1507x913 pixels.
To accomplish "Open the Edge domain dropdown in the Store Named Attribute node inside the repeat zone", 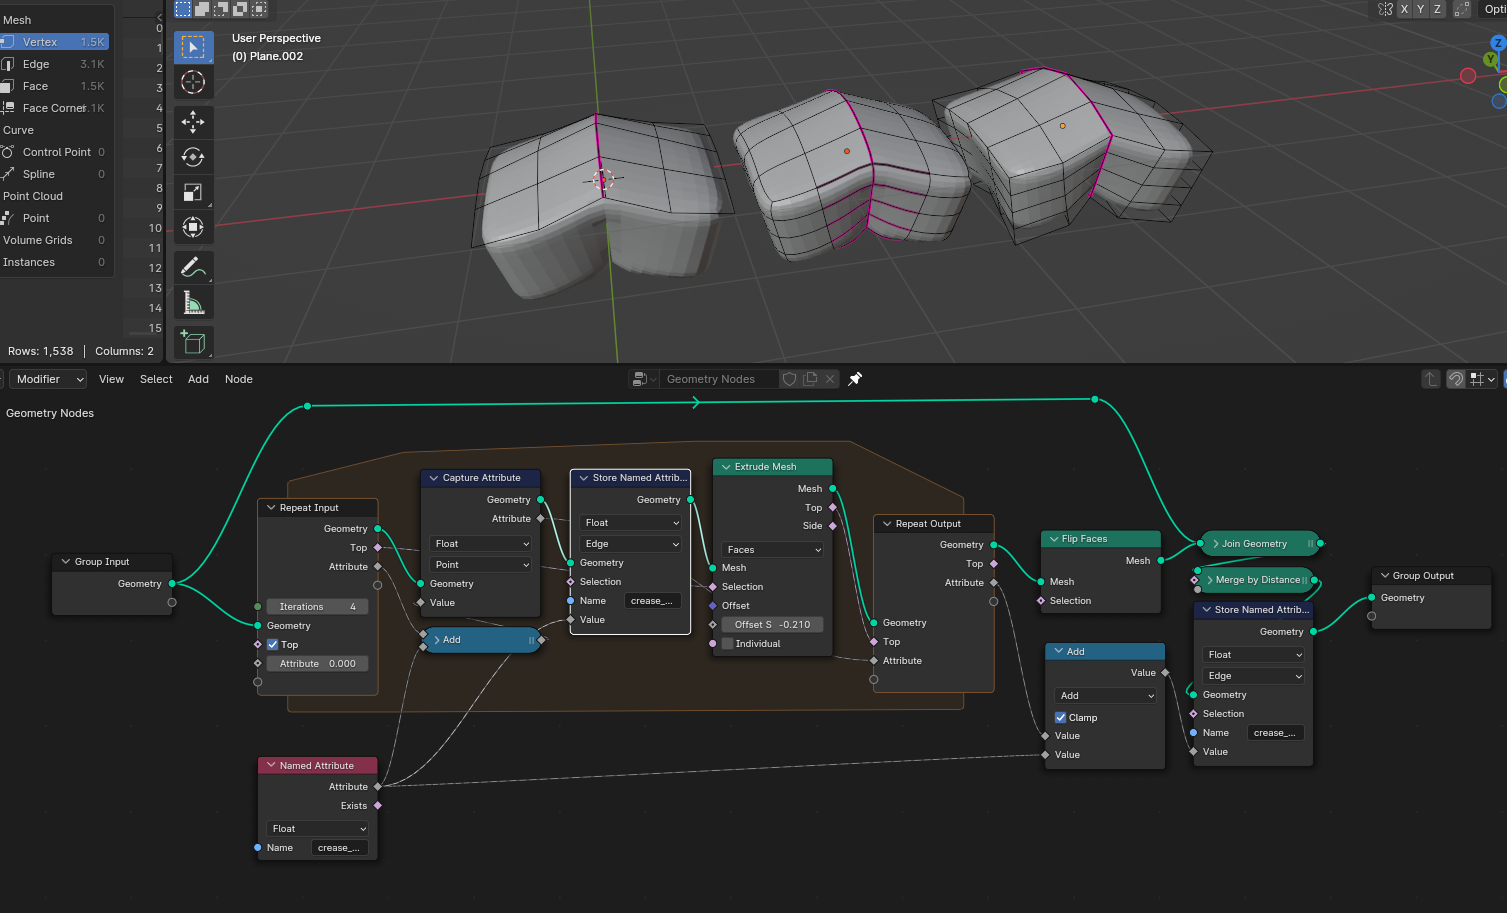I will (x=632, y=544).
